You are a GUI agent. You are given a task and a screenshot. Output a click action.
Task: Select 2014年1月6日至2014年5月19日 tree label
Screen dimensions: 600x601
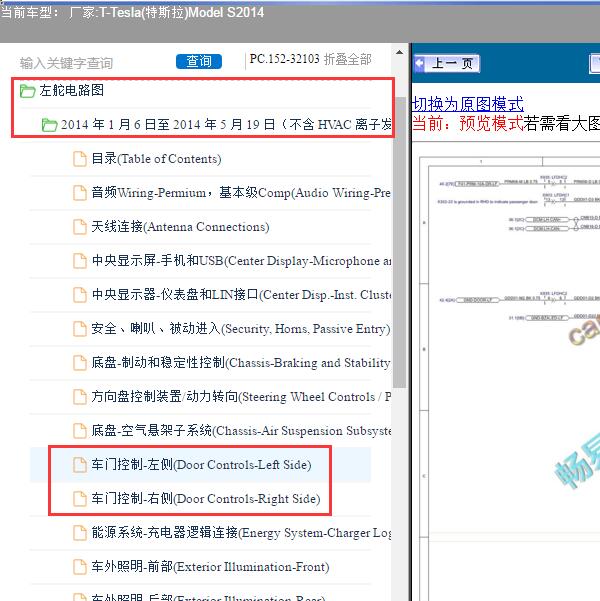226,125
